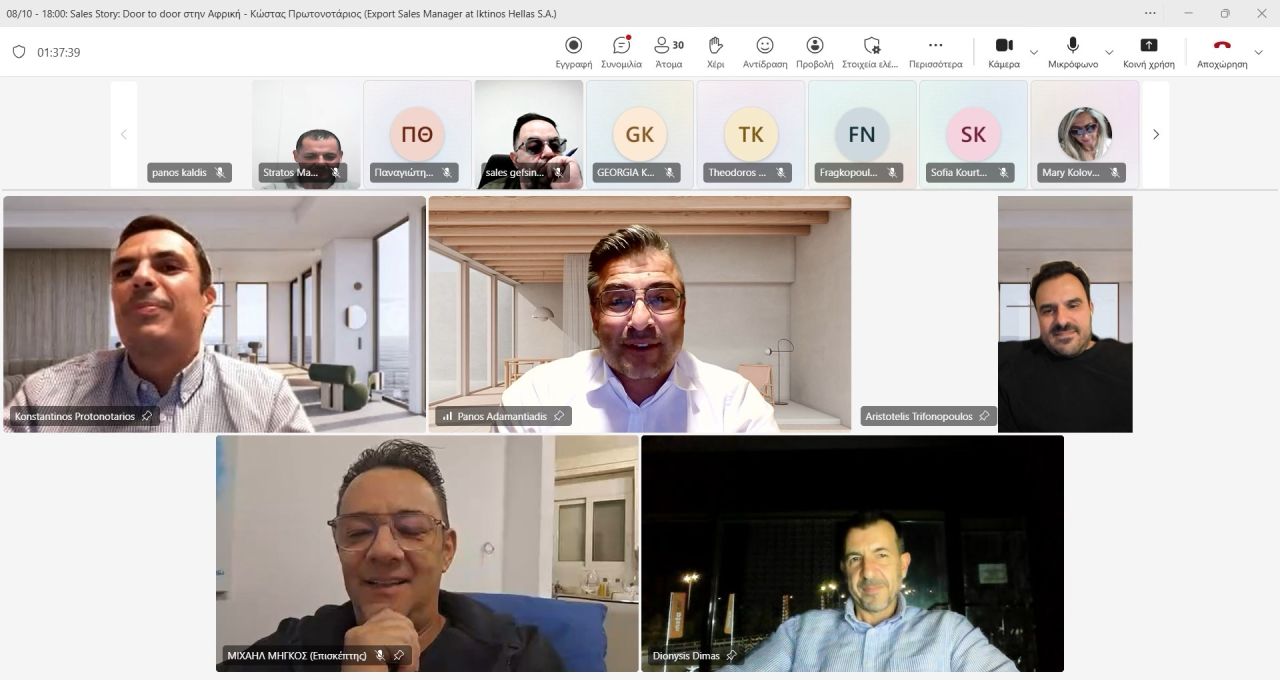Open the title bar three-dots menu
This screenshot has height=680, width=1280.
pyautogui.click(x=1150, y=13)
